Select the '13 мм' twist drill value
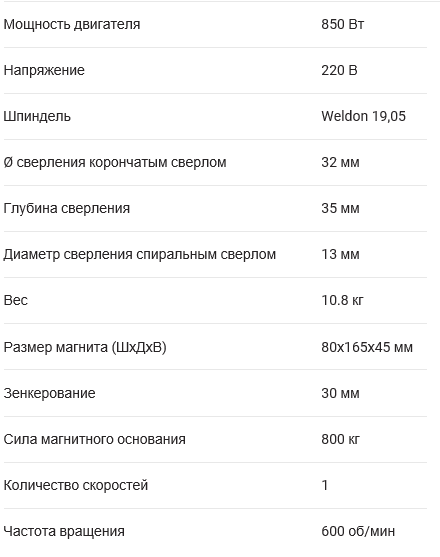The height and width of the screenshot is (557, 440). 340,254
